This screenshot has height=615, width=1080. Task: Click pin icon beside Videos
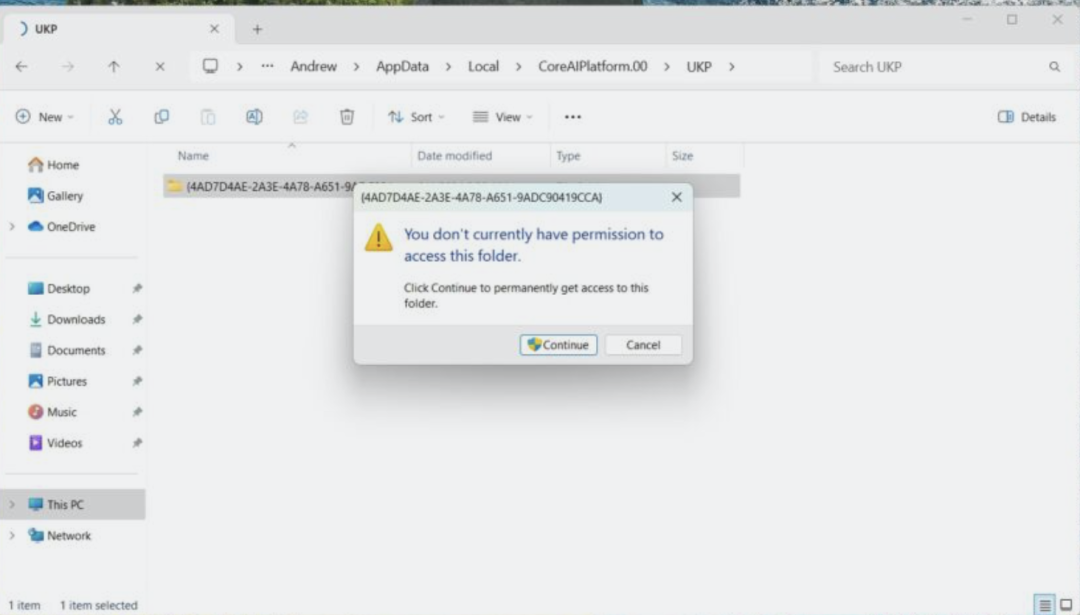137,443
